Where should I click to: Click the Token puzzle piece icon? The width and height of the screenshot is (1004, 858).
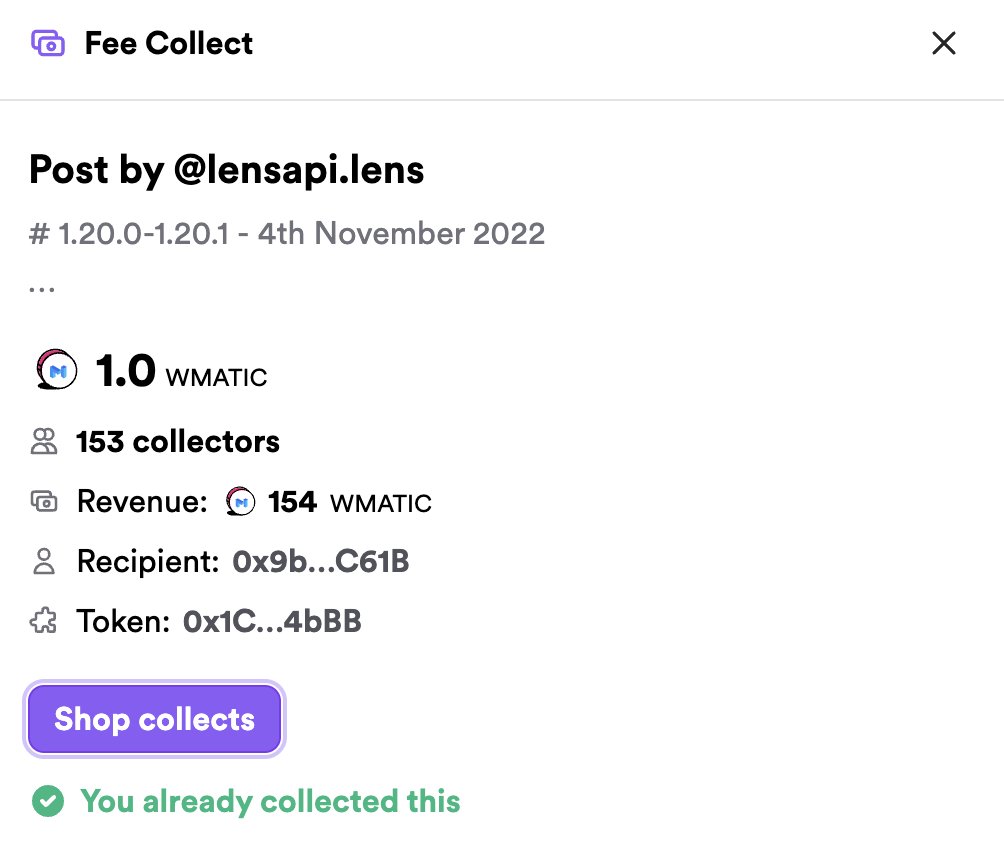click(44, 622)
